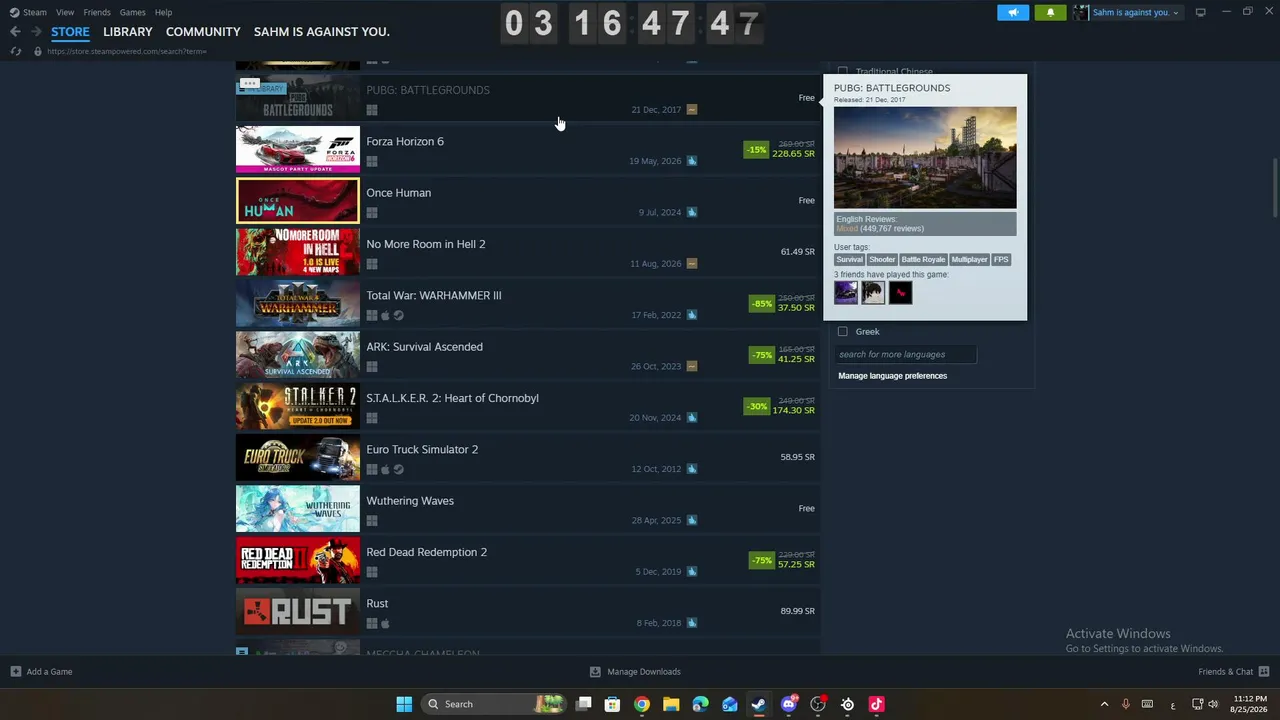
Task: Open the SAHM IS AGAINST YOU. profile tab
Action: pos(322,32)
